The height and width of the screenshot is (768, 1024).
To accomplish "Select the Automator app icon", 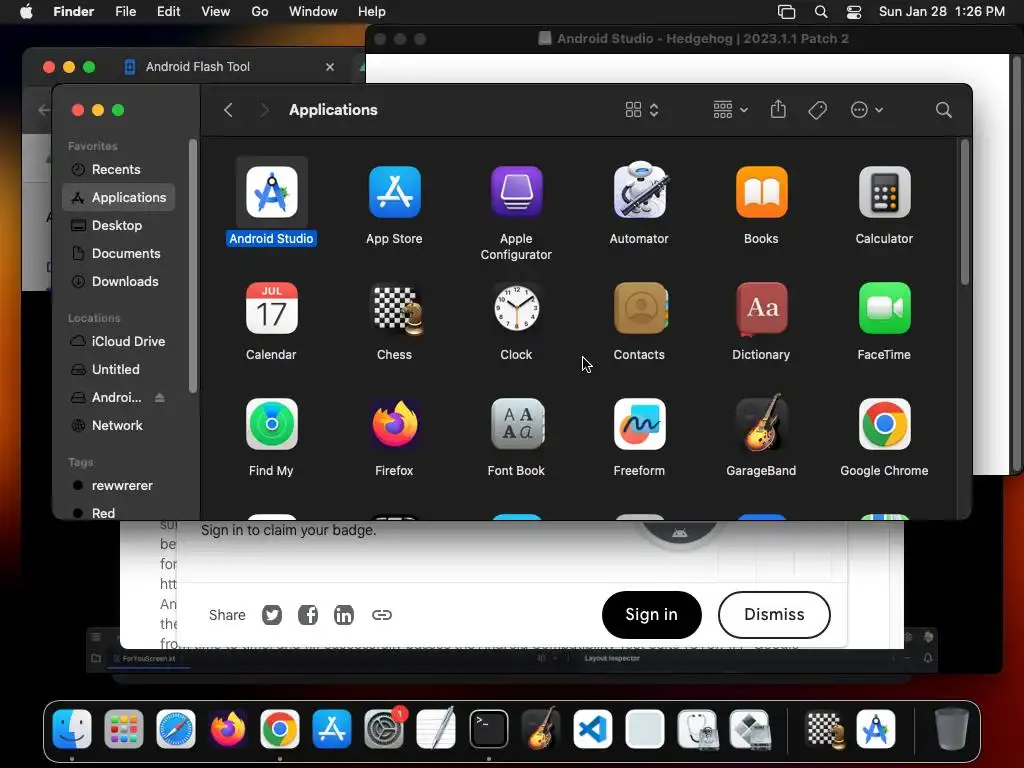I will coord(639,189).
